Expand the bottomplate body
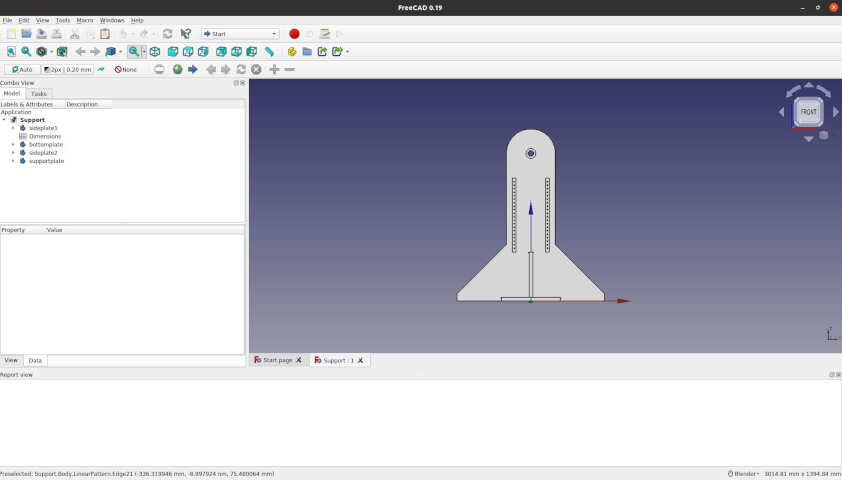Image resolution: width=842 pixels, height=480 pixels. 13,144
